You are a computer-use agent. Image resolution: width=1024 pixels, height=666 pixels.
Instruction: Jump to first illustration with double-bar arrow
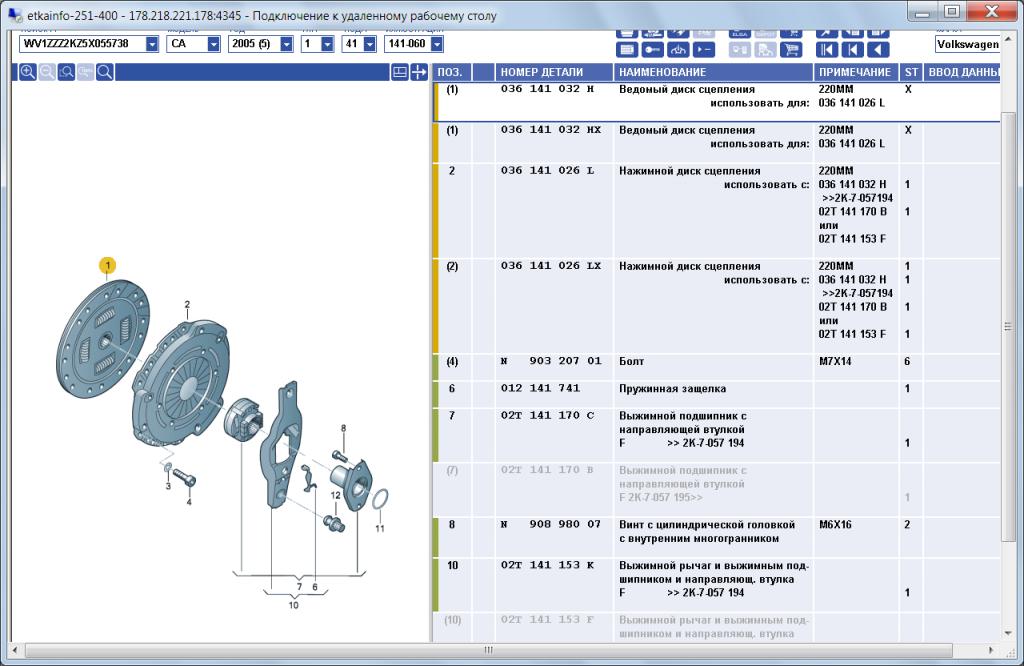coord(827,50)
